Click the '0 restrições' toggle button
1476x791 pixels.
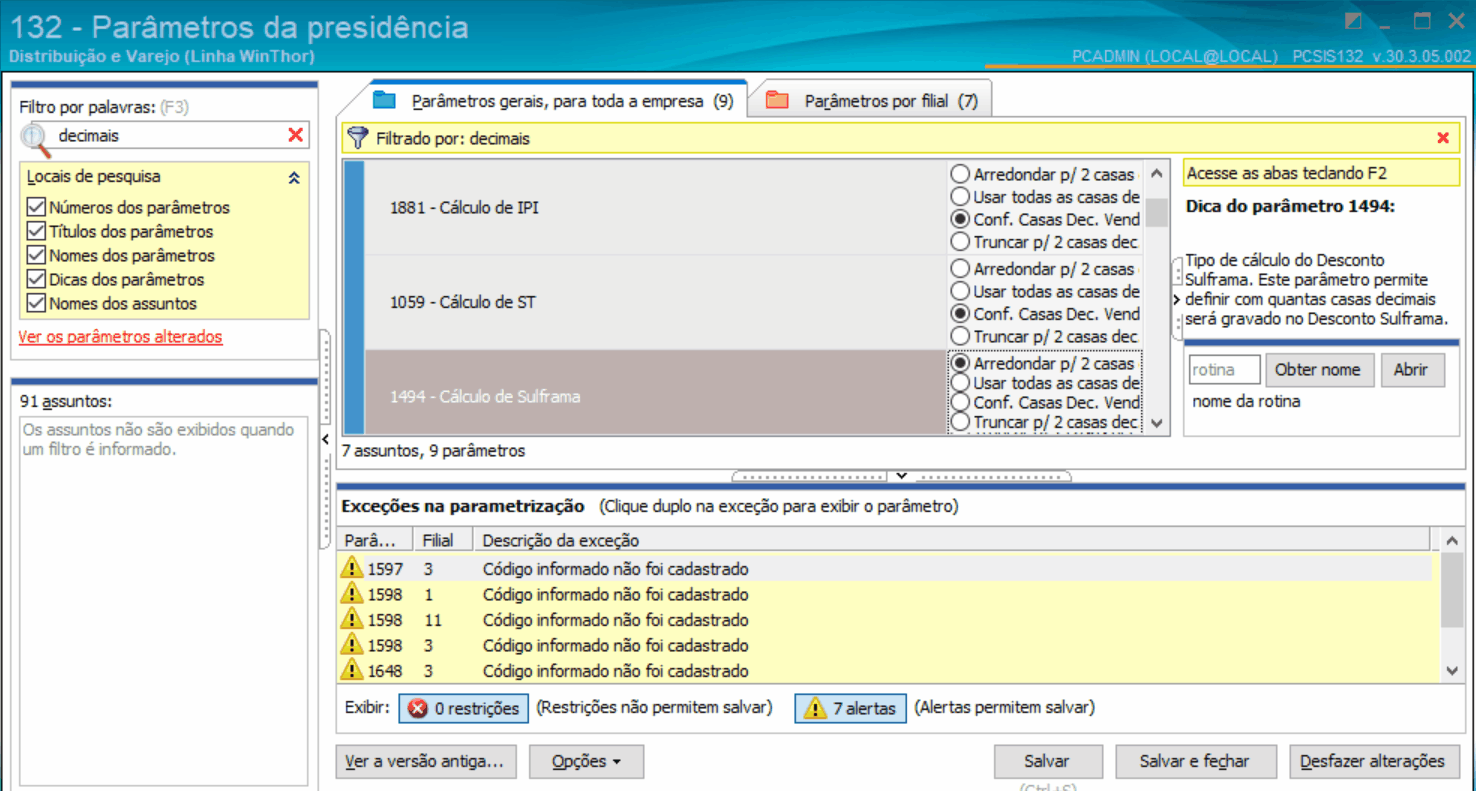click(464, 708)
